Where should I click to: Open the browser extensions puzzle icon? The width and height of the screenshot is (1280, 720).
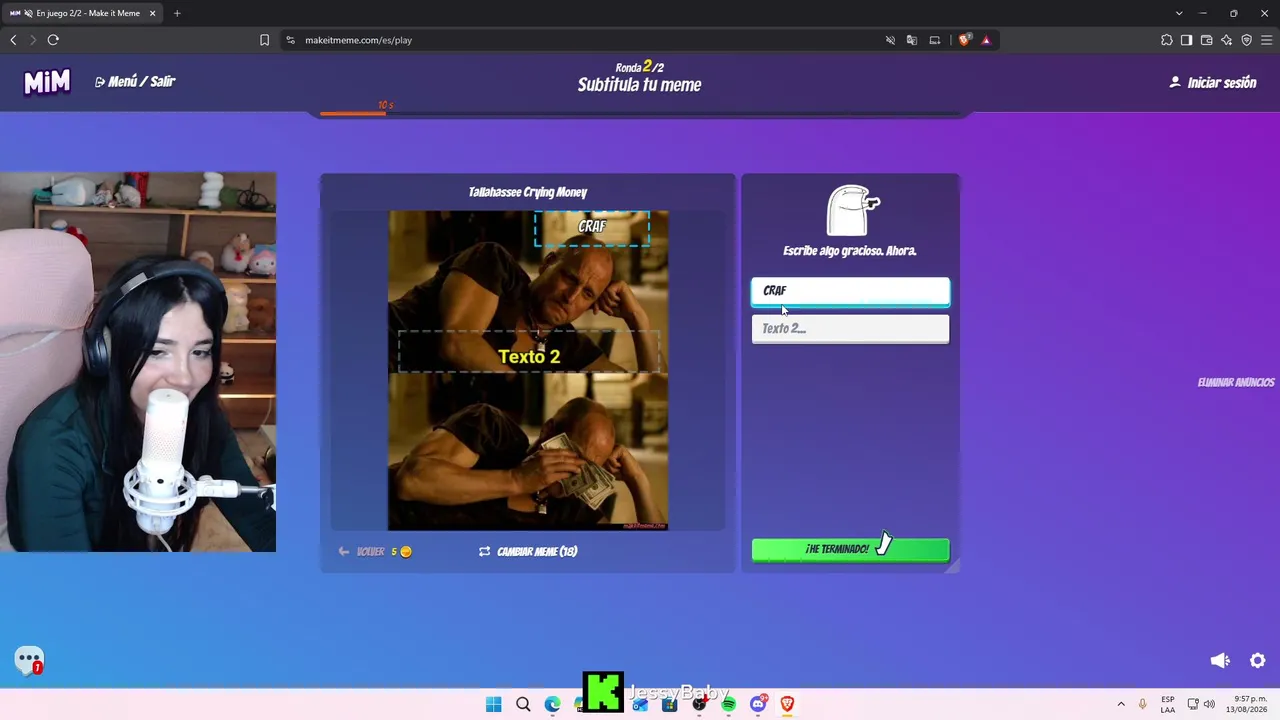click(1166, 40)
